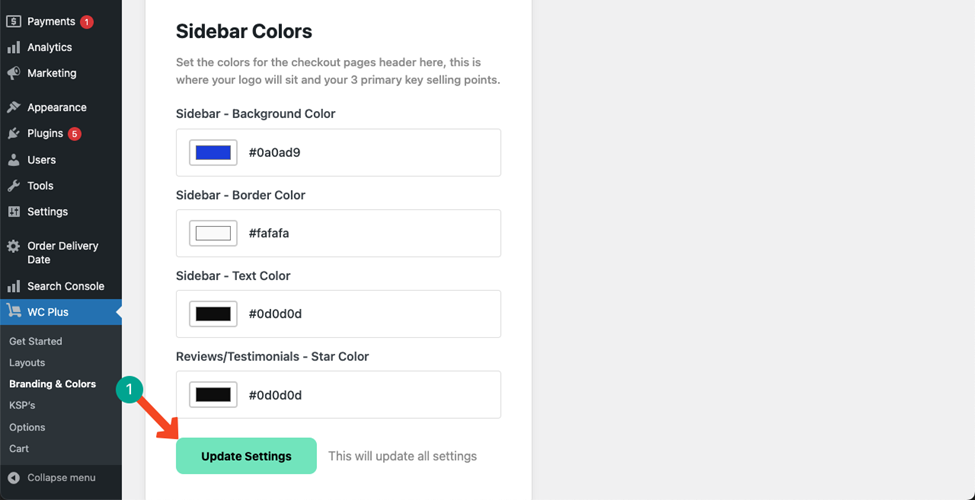Click the Payments dollar icon
The image size is (975, 500).
[14, 21]
